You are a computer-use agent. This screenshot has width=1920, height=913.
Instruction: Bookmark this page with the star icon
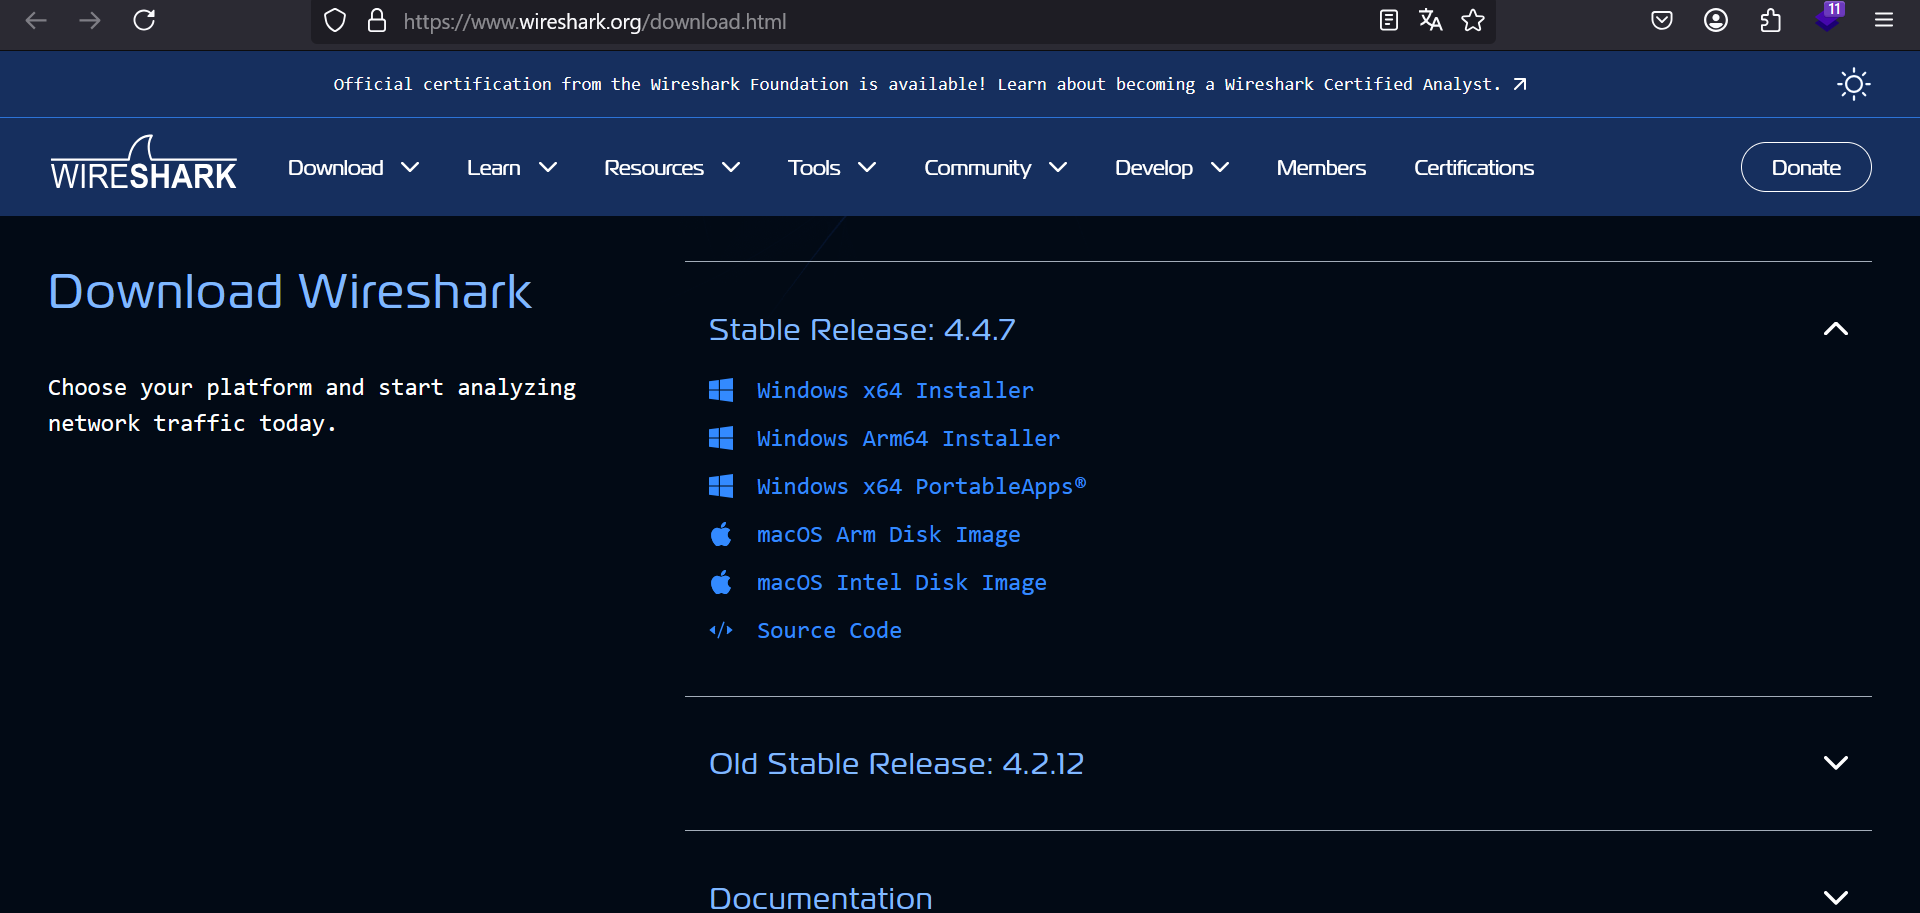[x=1472, y=20]
